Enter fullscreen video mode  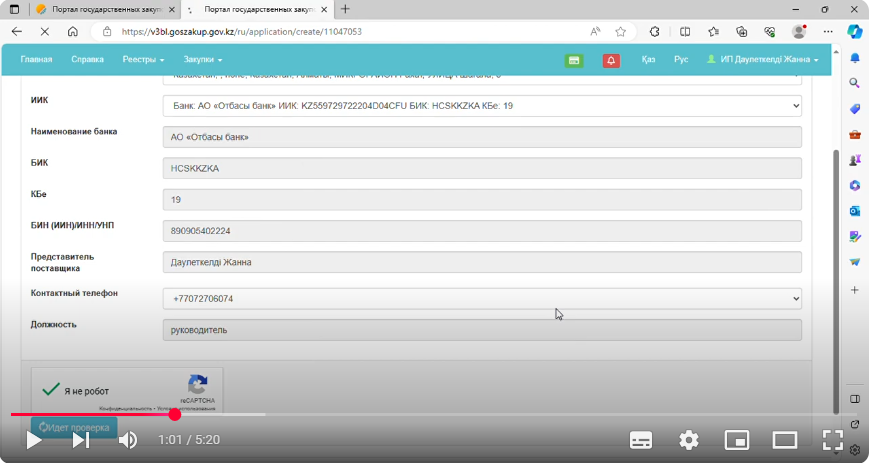pos(833,440)
